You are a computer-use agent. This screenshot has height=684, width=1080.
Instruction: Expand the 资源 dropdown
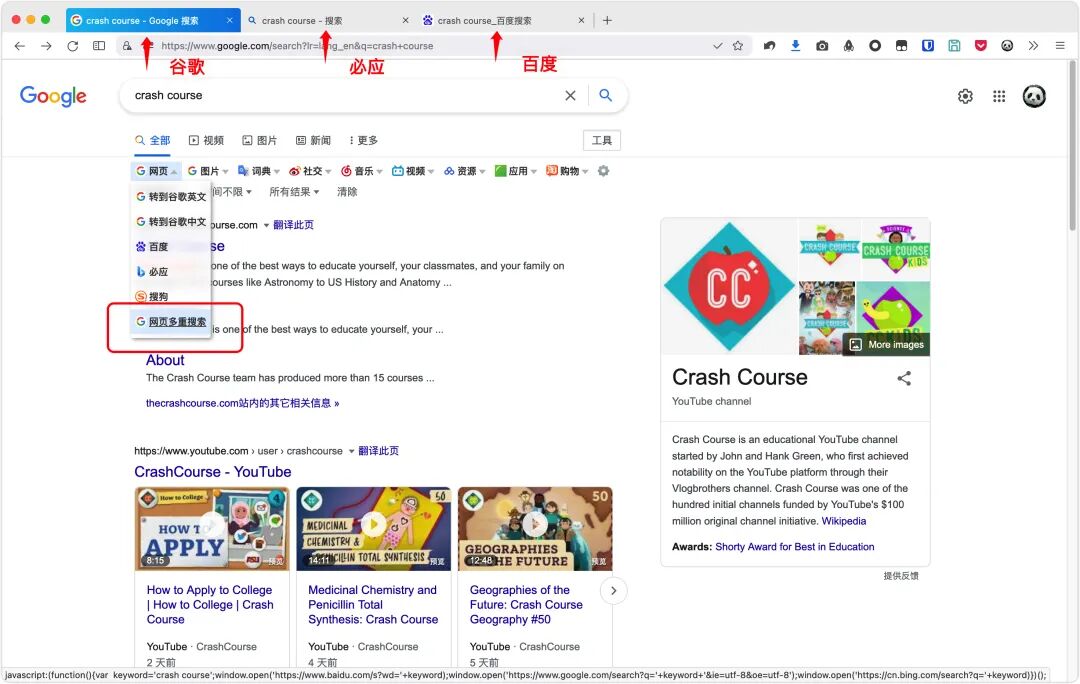pyautogui.click(x=465, y=171)
